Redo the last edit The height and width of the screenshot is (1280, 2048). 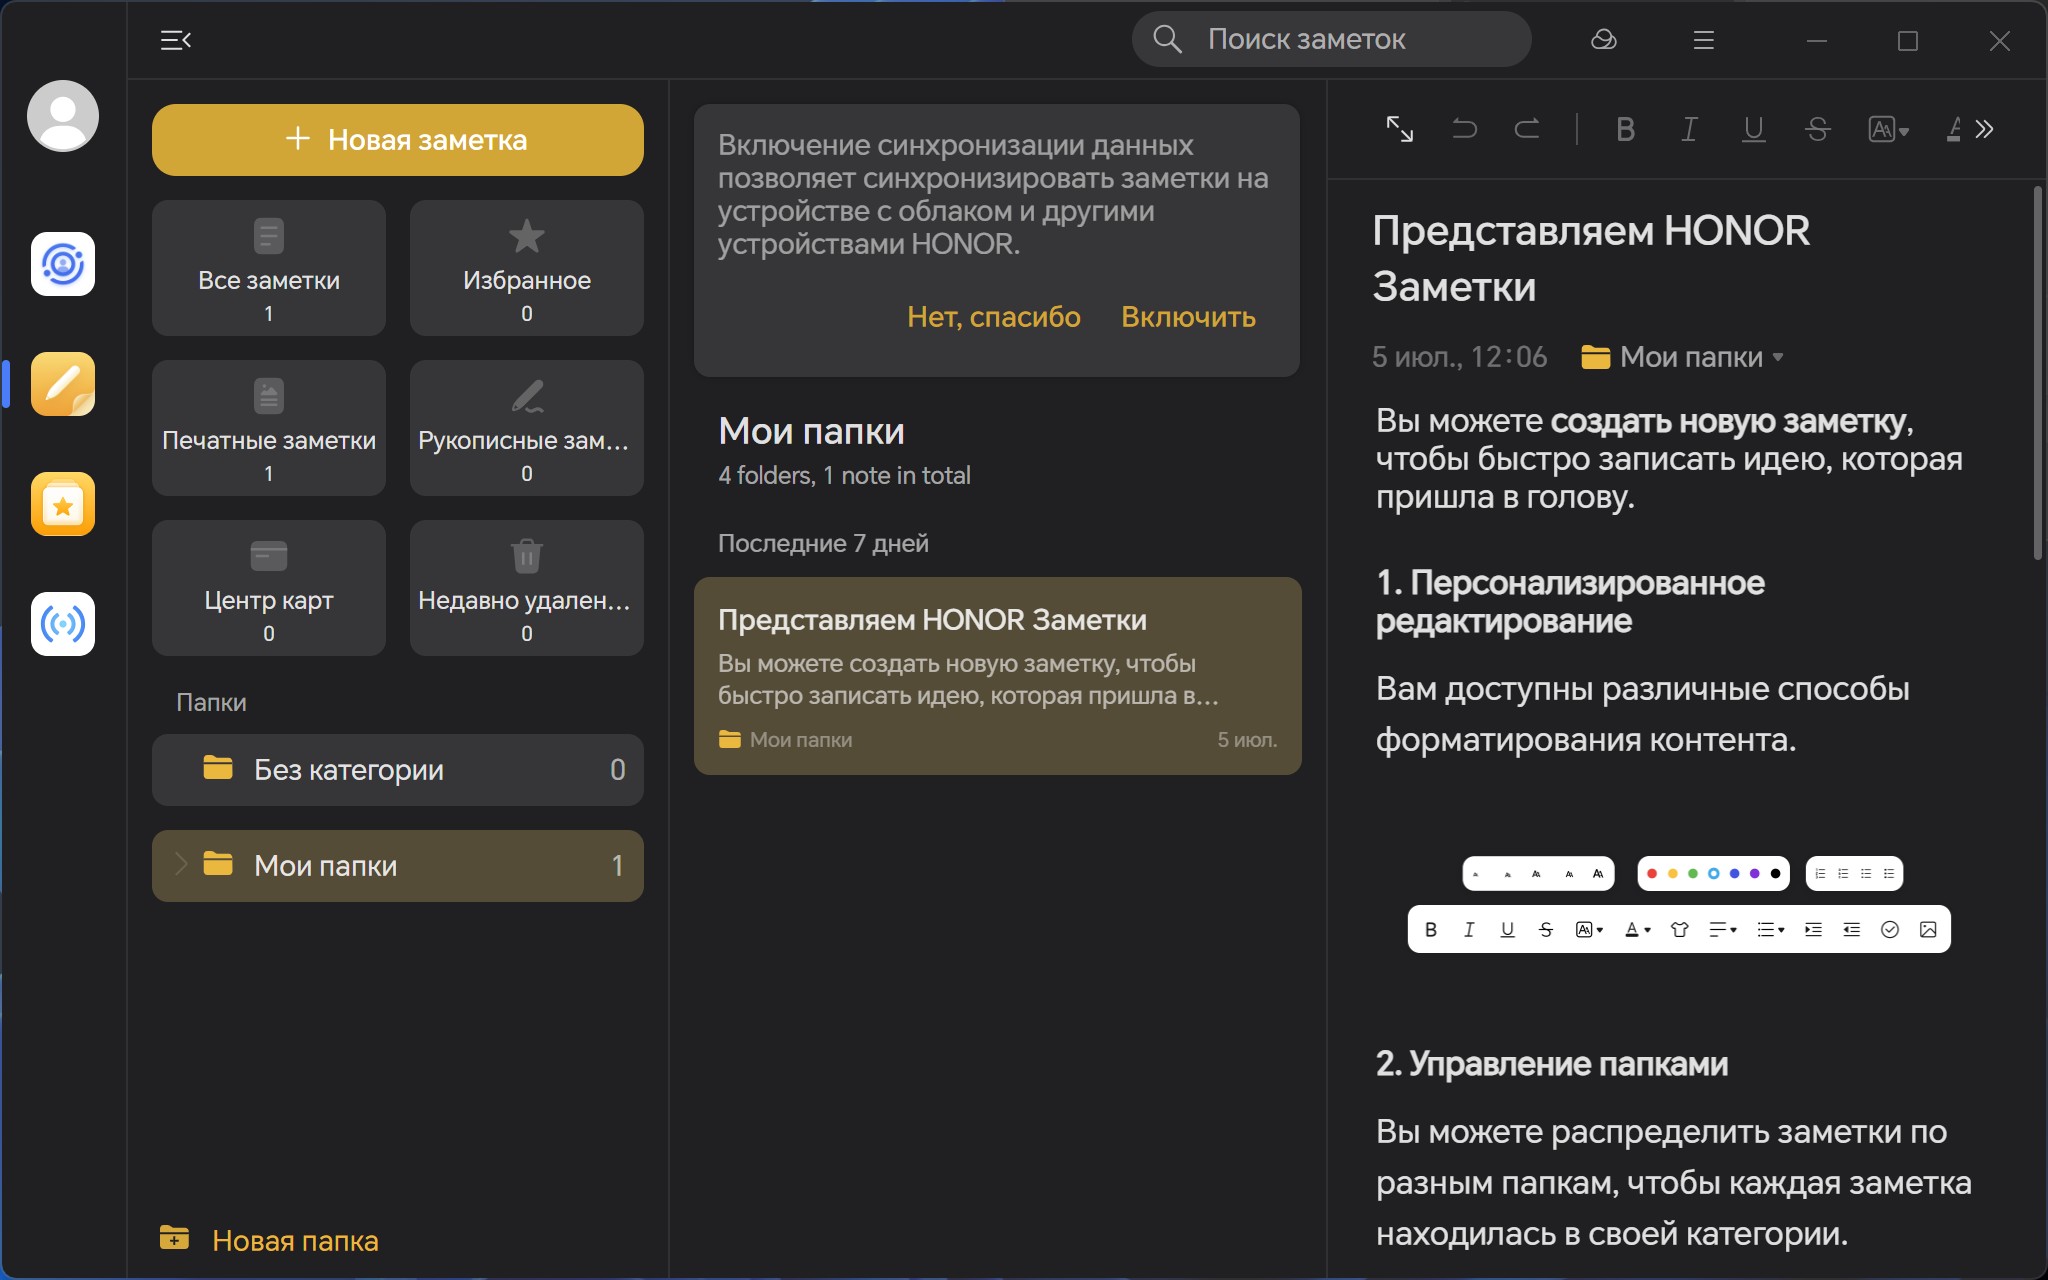1527,129
